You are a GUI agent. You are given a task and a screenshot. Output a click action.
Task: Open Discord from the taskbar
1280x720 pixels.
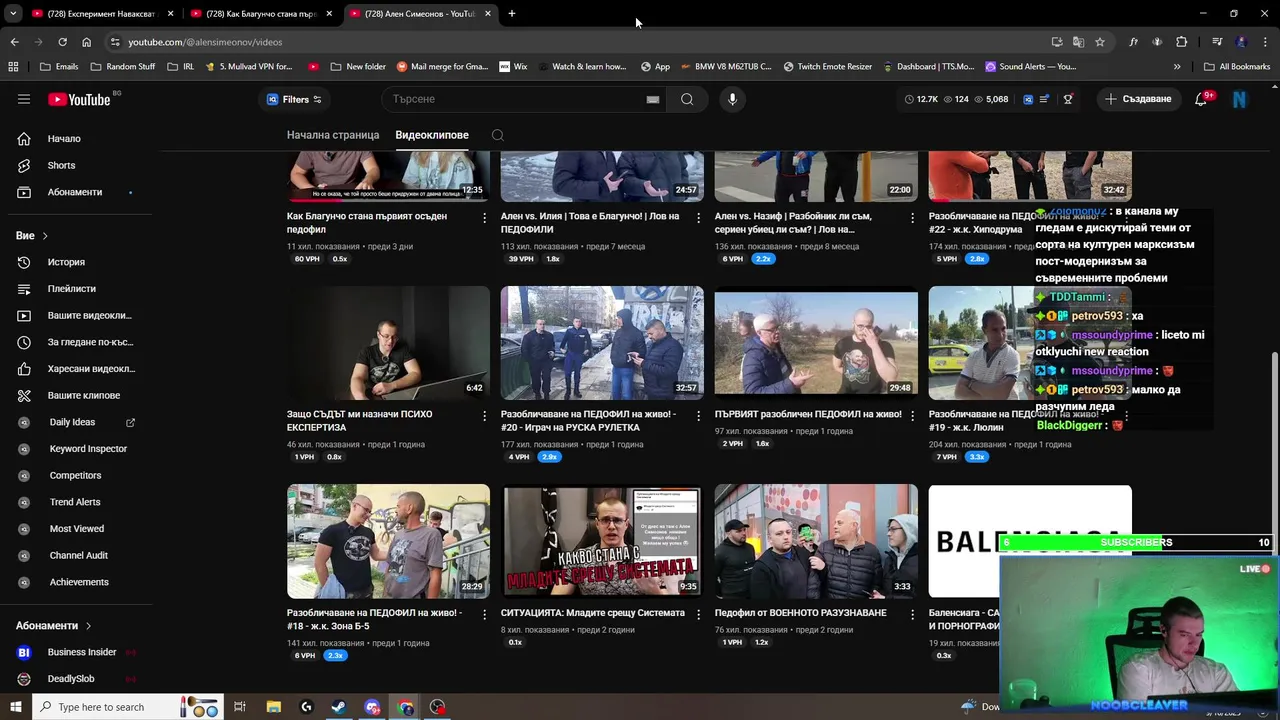point(372,707)
